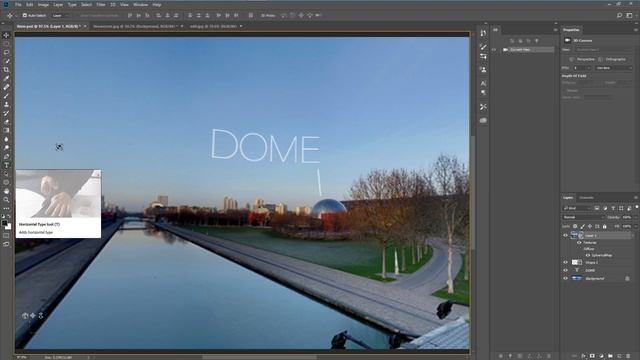Image resolution: width=640 pixels, height=360 pixels.
Task: Hide Shape 1 layer visibility eye
Action: click(566, 262)
